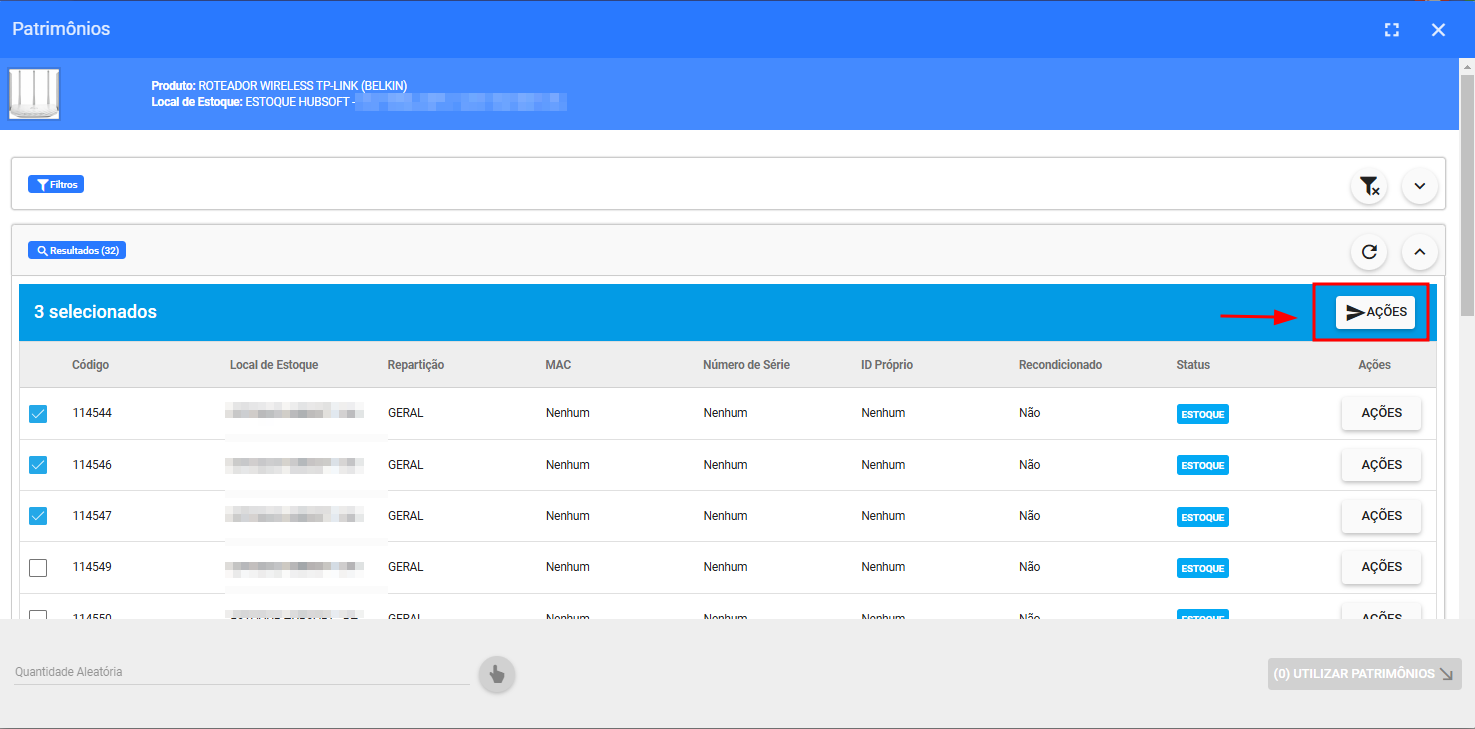The height and width of the screenshot is (729, 1475).
Task: Open AÇÕES for row 114546
Action: pyautogui.click(x=1381, y=465)
